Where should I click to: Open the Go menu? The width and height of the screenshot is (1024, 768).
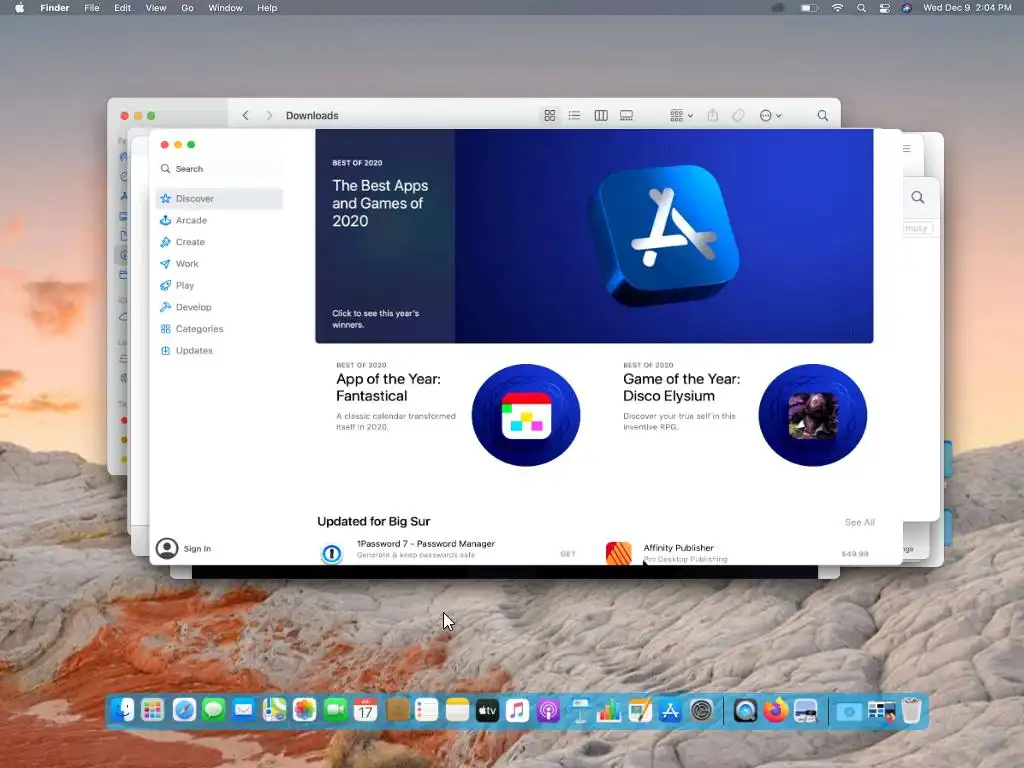click(187, 8)
